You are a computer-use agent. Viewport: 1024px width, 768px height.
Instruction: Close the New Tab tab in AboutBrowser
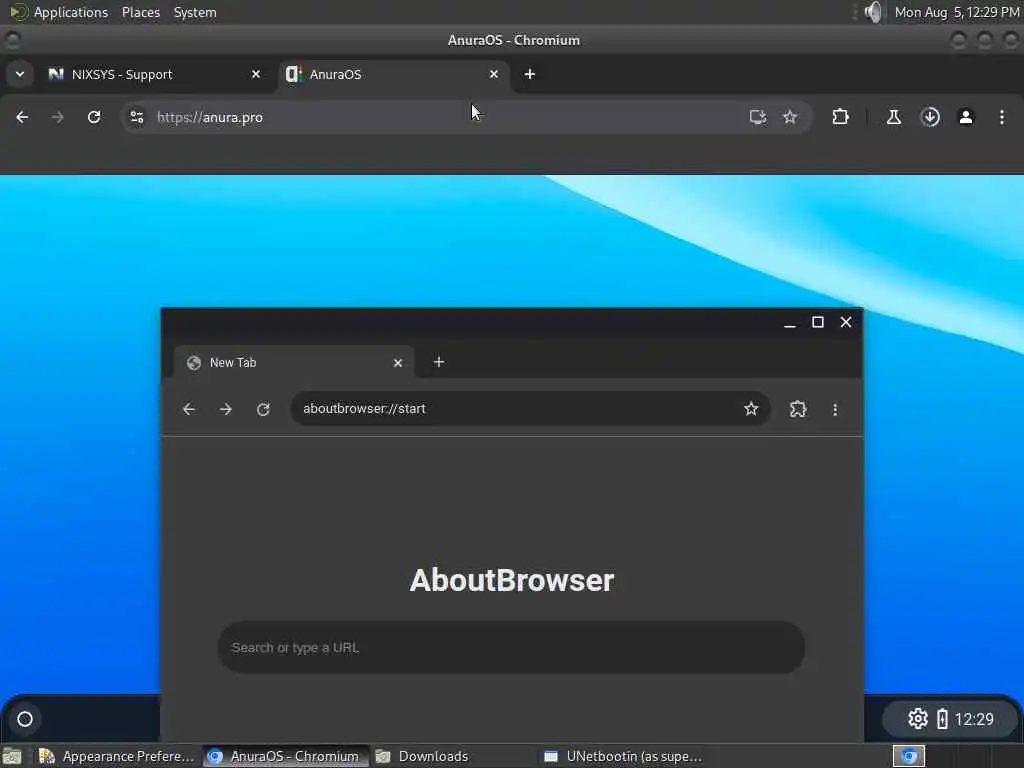(x=398, y=362)
